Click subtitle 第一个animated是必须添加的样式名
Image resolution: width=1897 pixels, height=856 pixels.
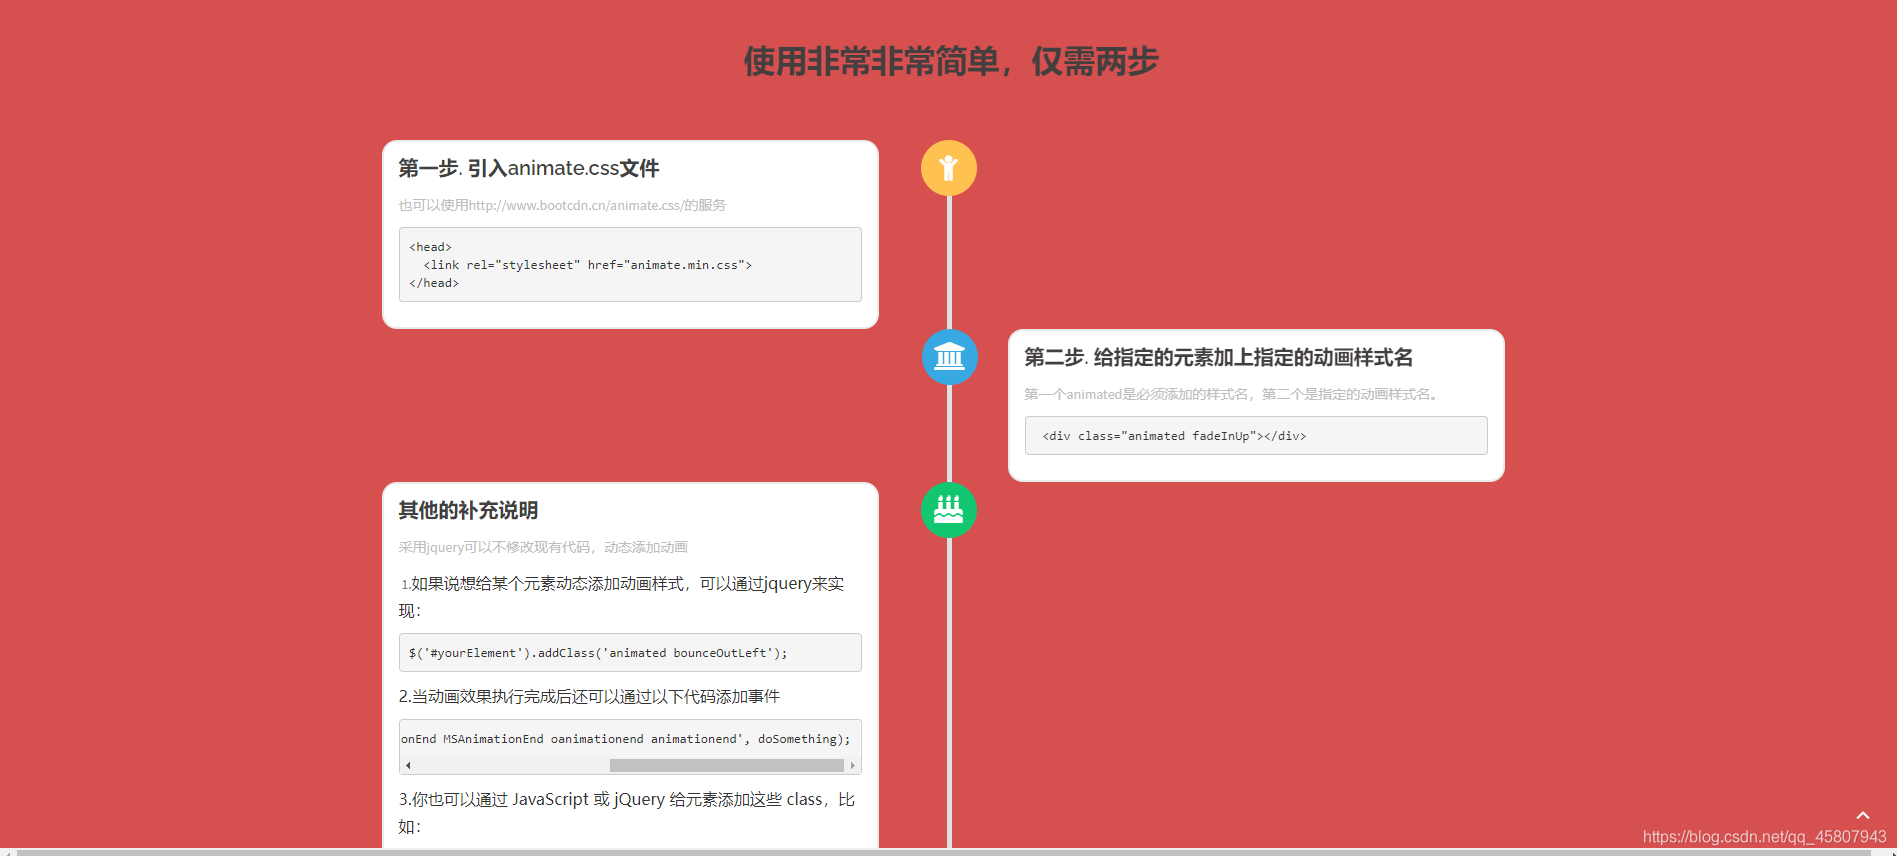1231,394
